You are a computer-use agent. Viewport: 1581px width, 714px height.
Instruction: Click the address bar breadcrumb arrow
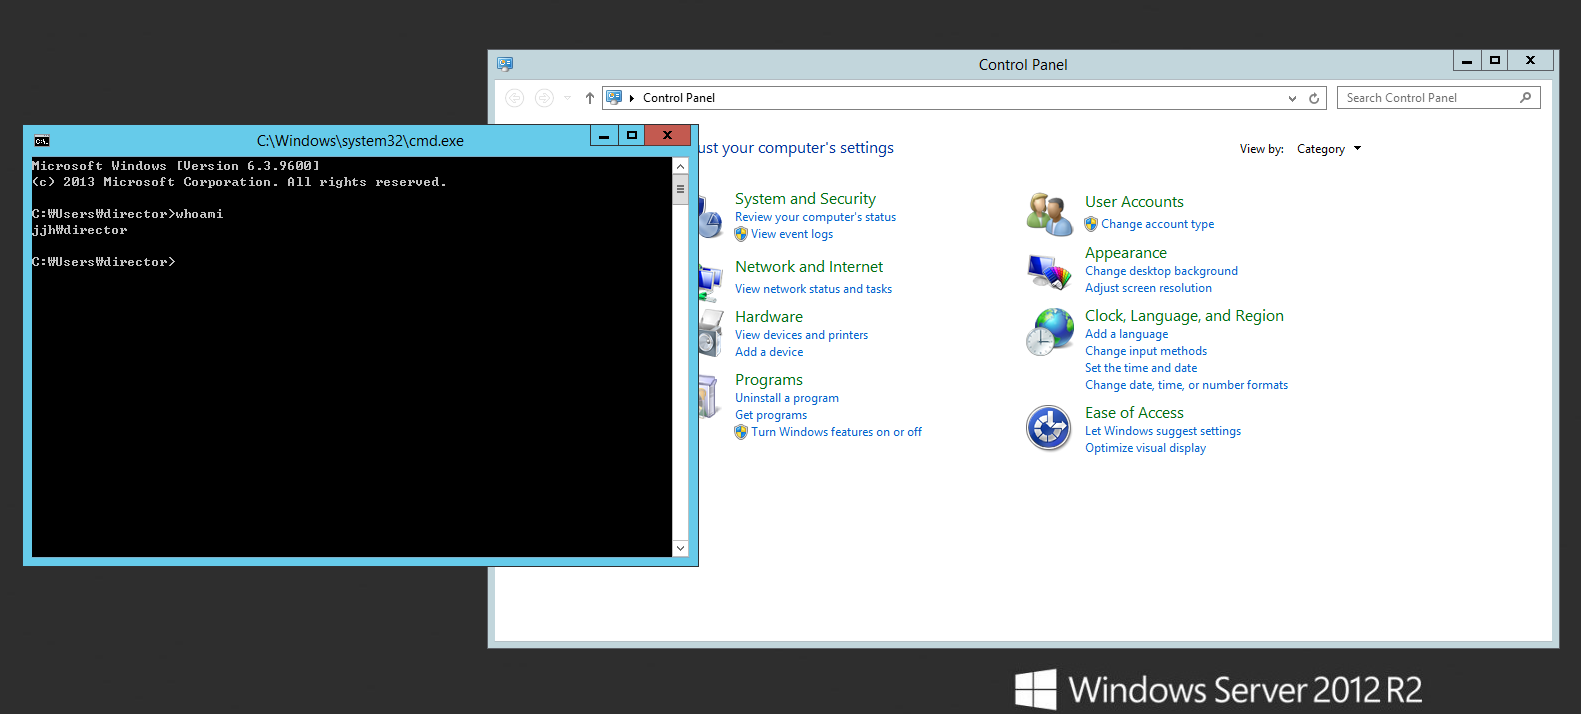pos(632,98)
